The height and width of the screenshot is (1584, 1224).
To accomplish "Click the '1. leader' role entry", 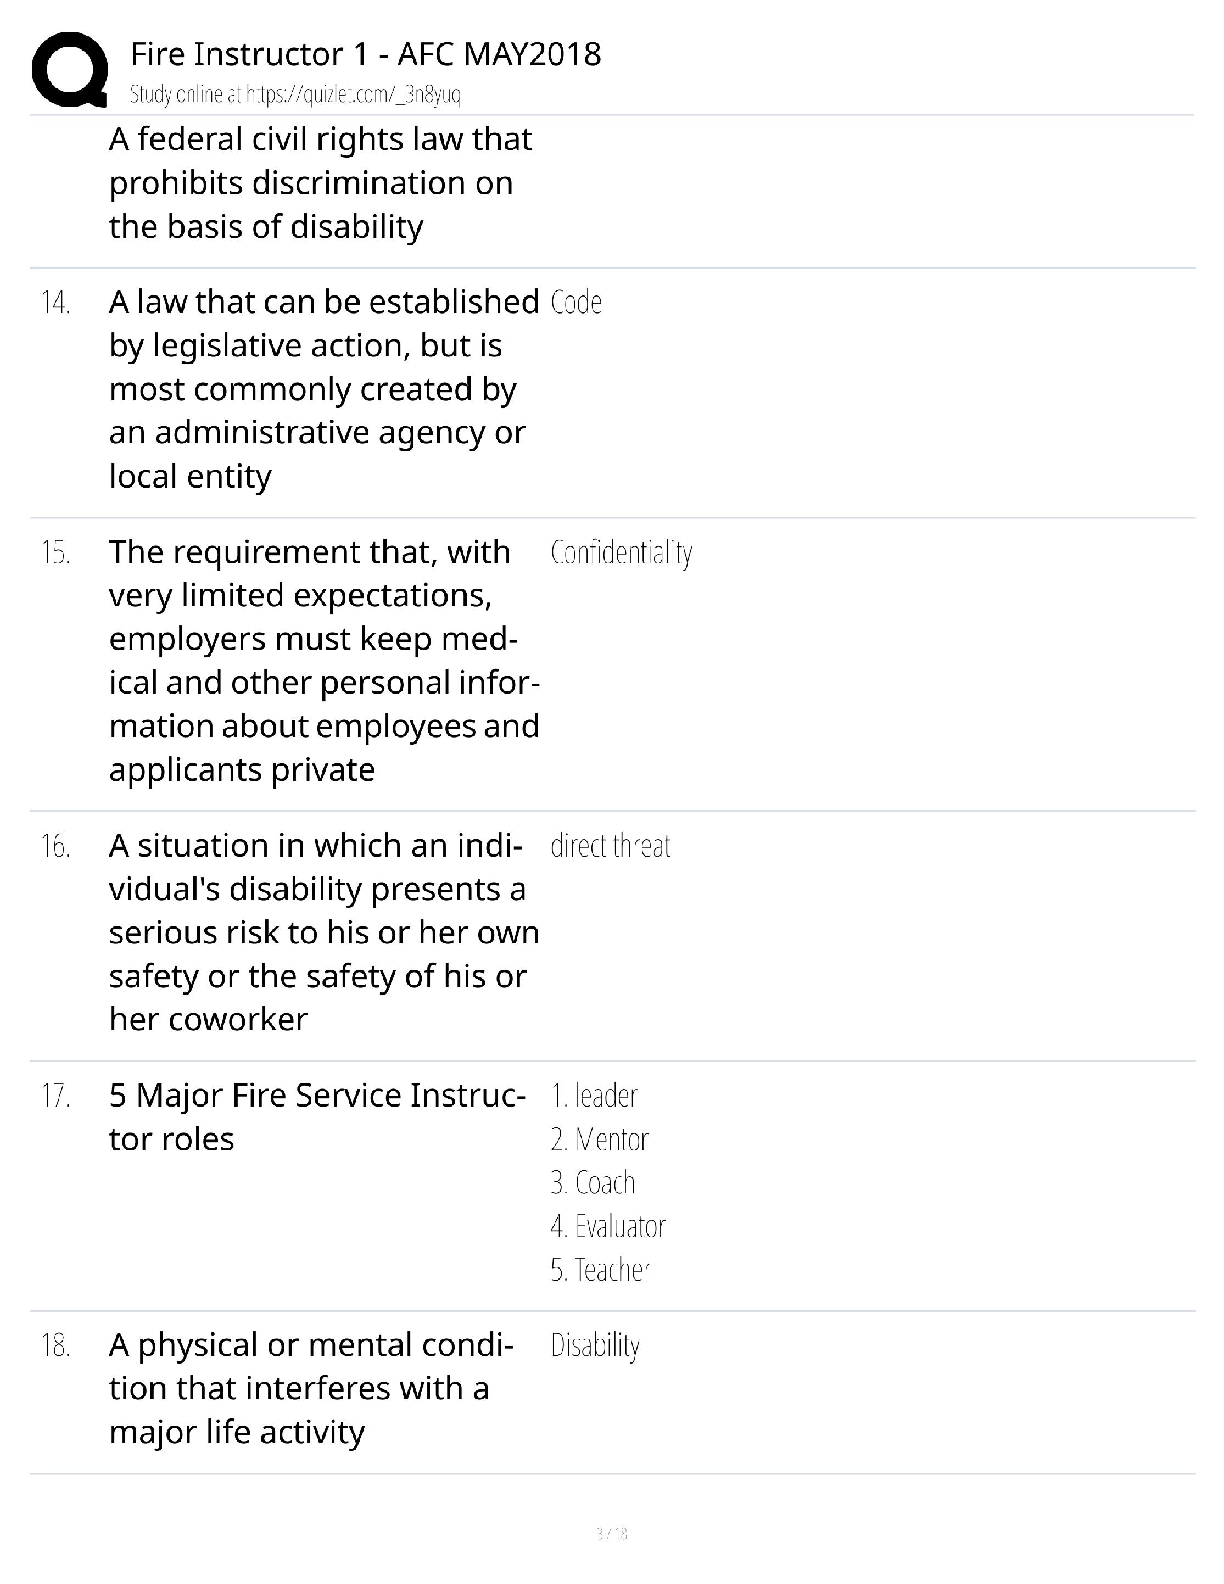I will (x=594, y=1096).
